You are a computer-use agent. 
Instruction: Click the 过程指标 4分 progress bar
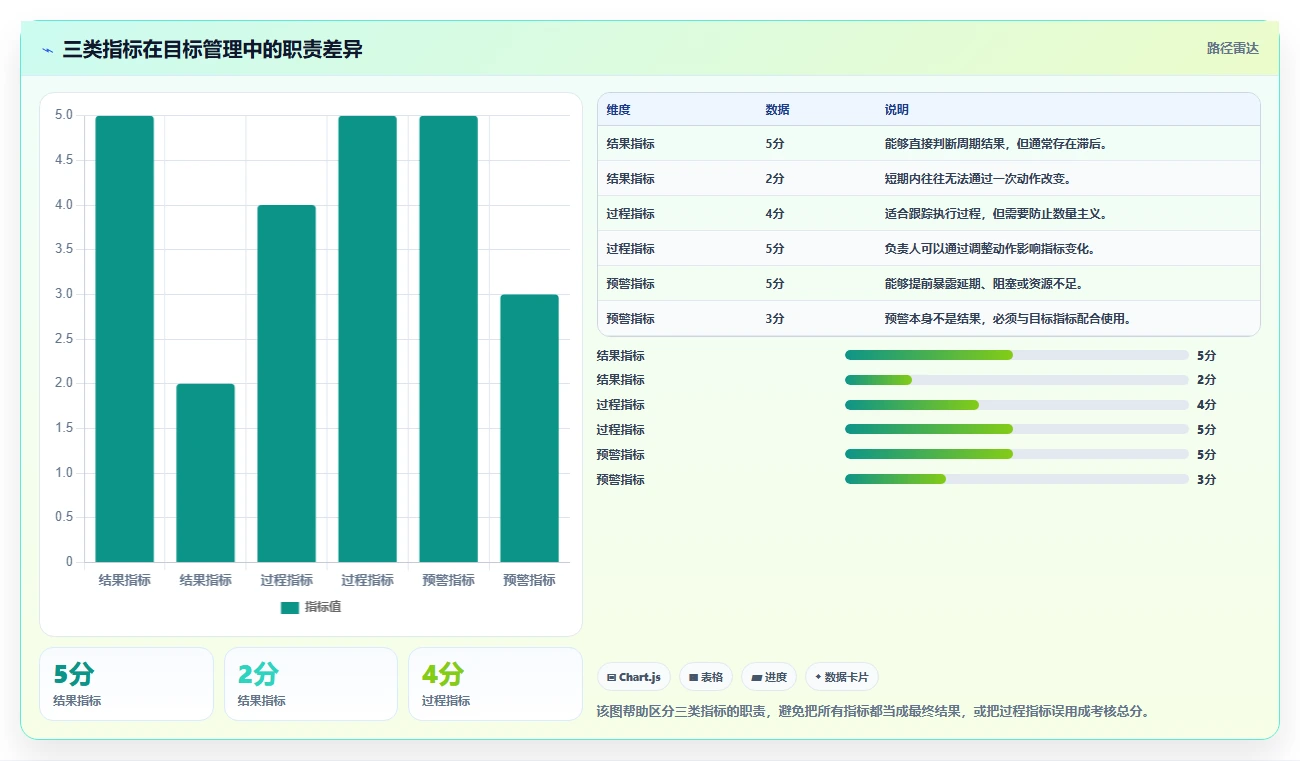tap(1017, 405)
